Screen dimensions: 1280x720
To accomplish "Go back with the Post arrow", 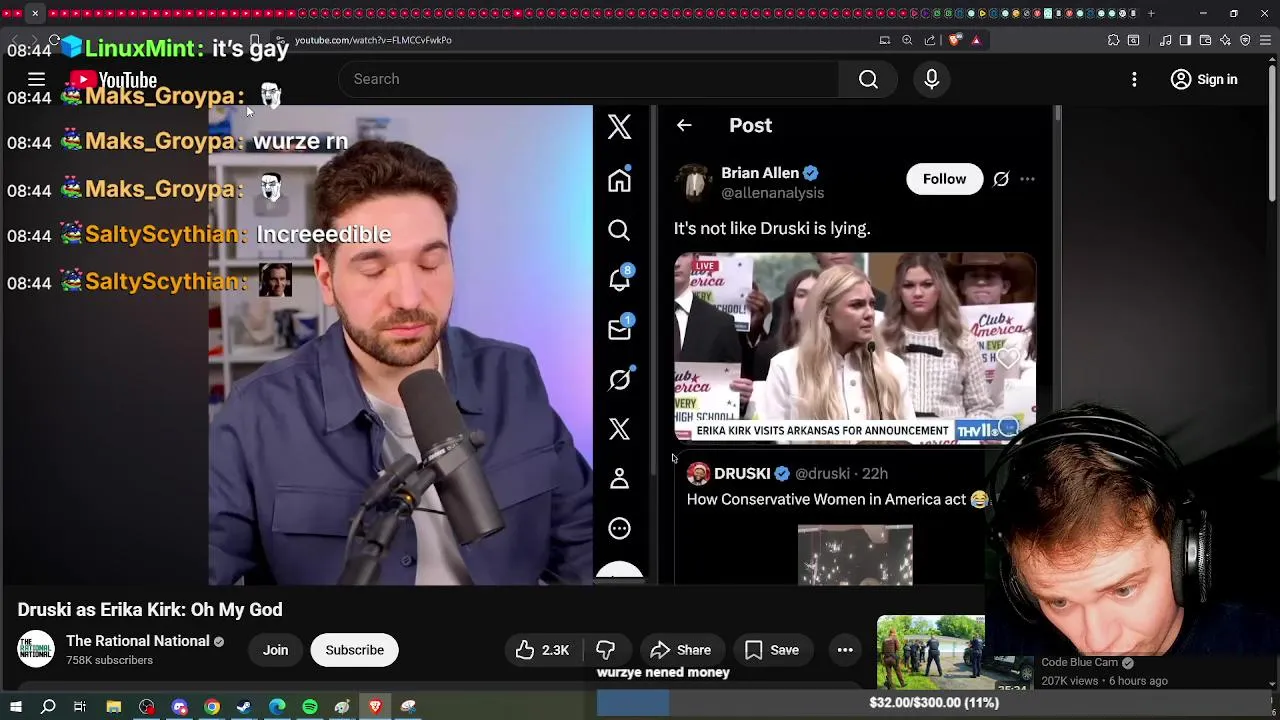I will click(684, 125).
